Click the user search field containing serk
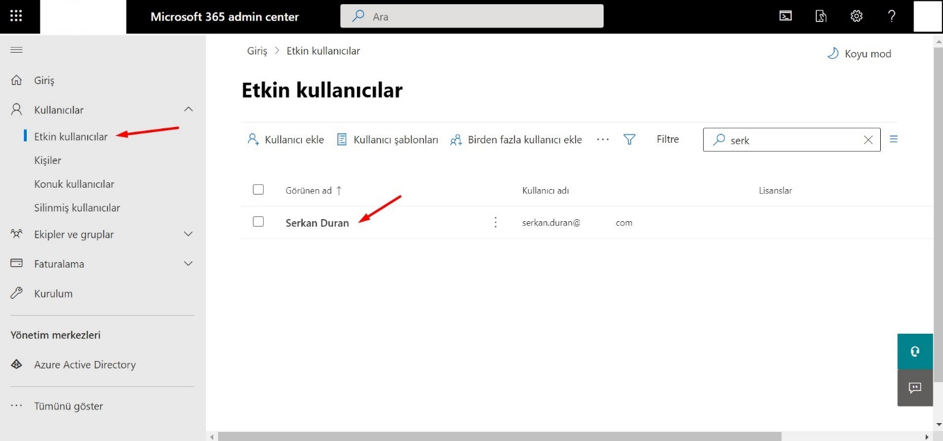The height and width of the screenshot is (441, 943). [791, 140]
